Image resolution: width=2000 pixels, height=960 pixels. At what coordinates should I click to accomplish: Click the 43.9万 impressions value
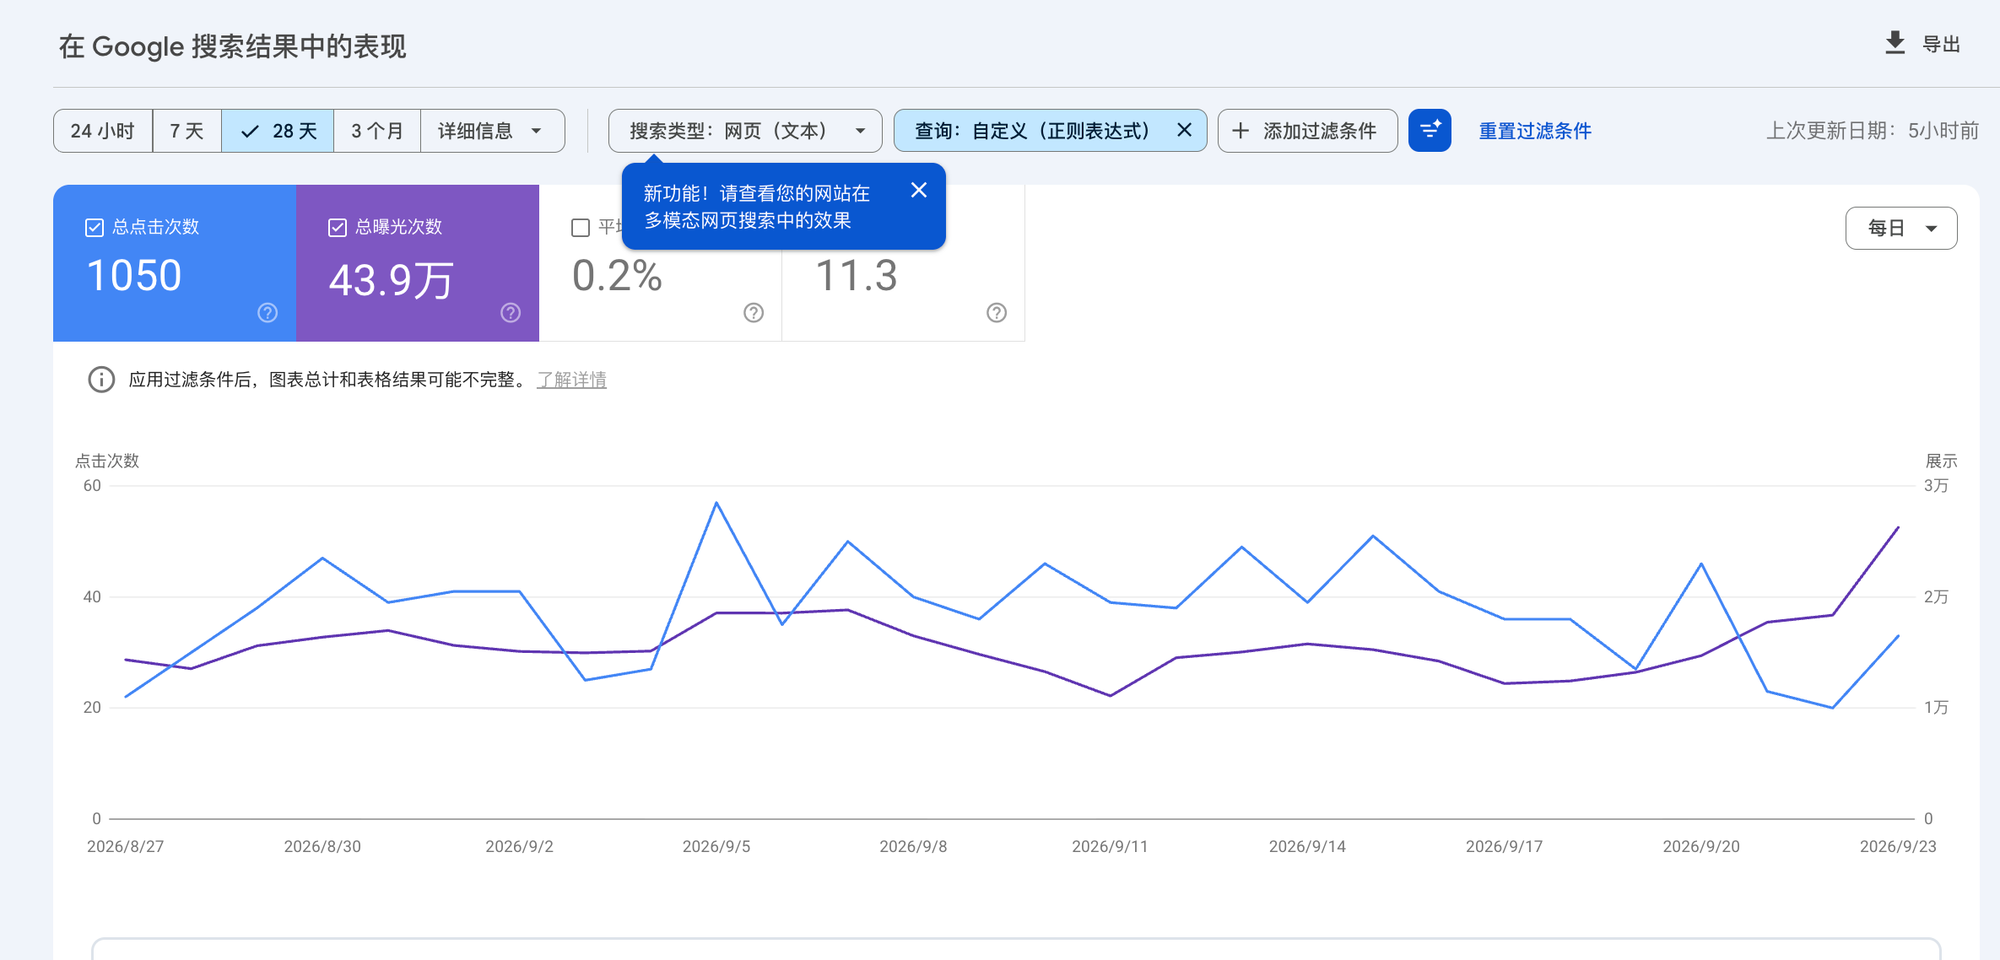(x=391, y=280)
